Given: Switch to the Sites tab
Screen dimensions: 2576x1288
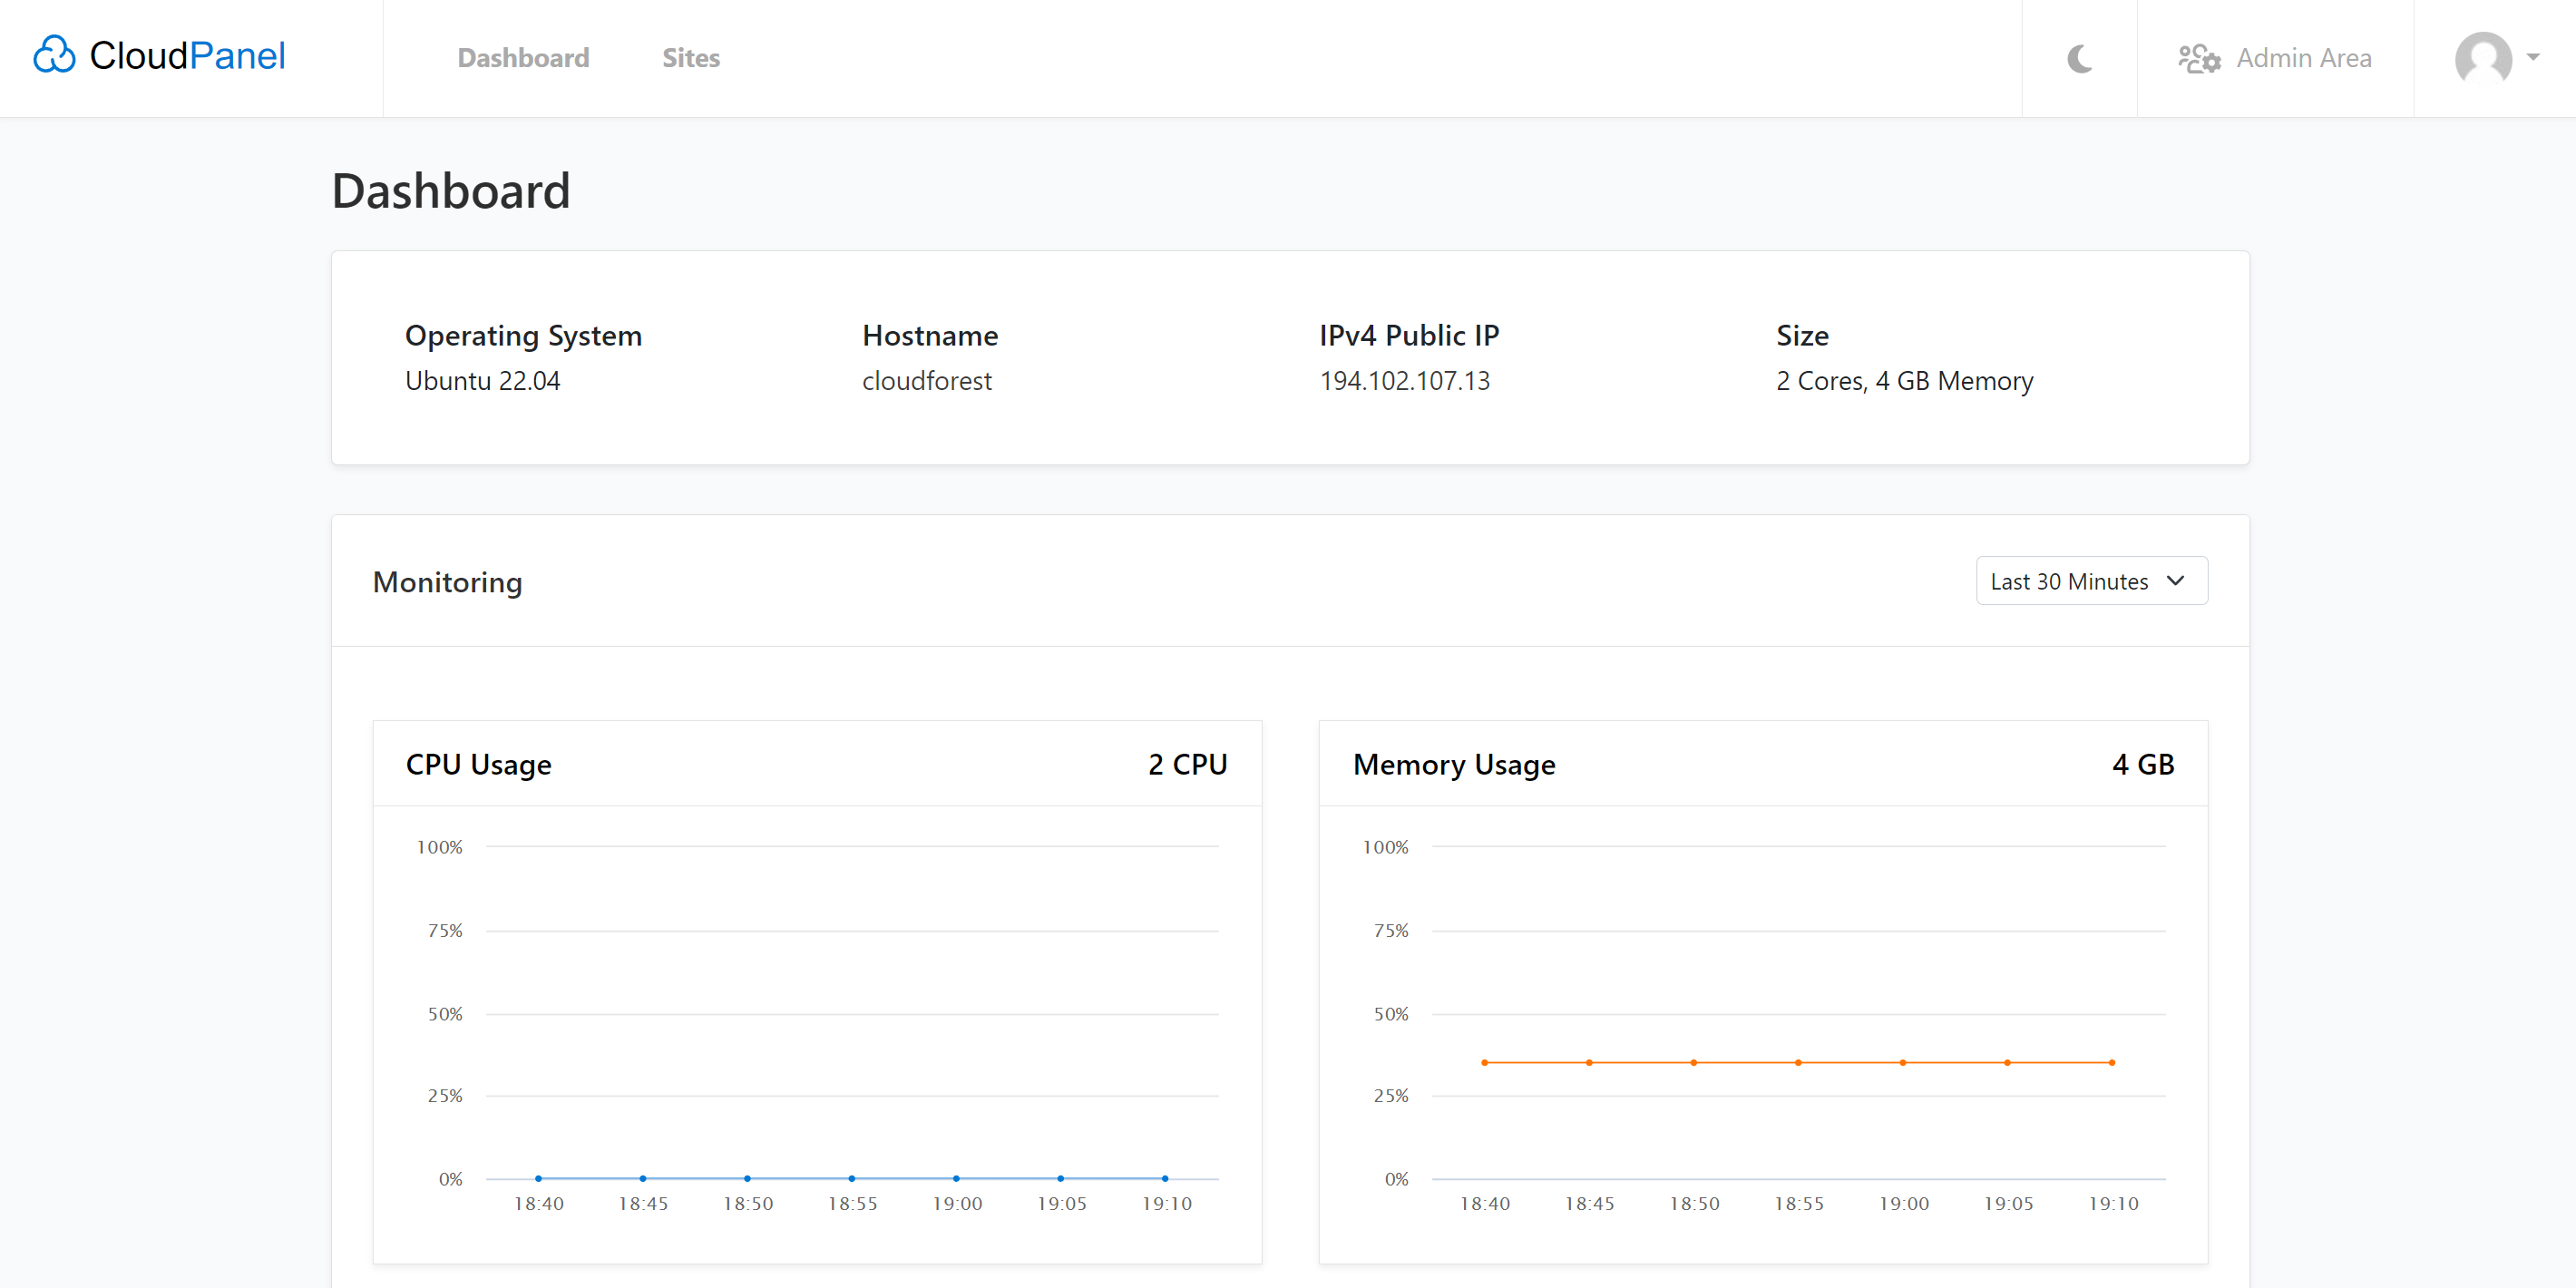Looking at the screenshot, I should pyautogui.click(x=690, y=58).
